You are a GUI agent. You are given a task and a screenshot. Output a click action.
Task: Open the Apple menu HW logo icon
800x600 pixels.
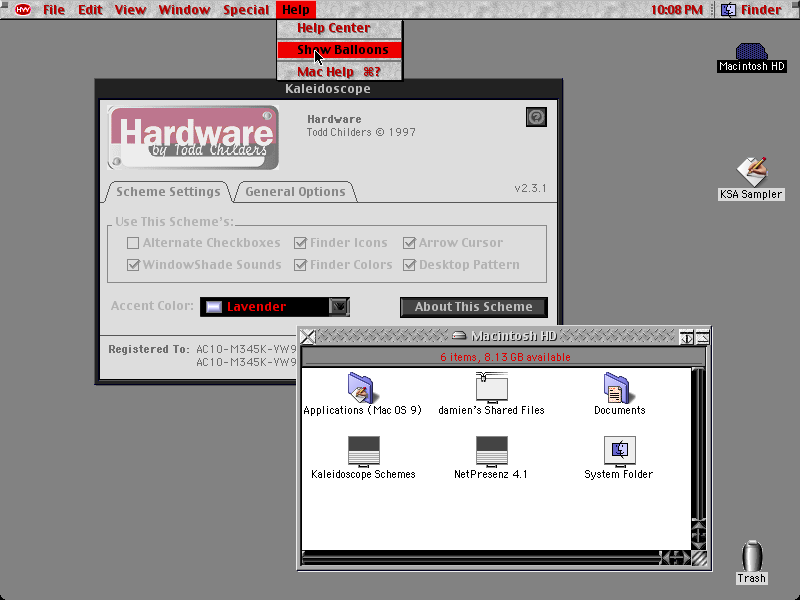click(x=22, y=9)
